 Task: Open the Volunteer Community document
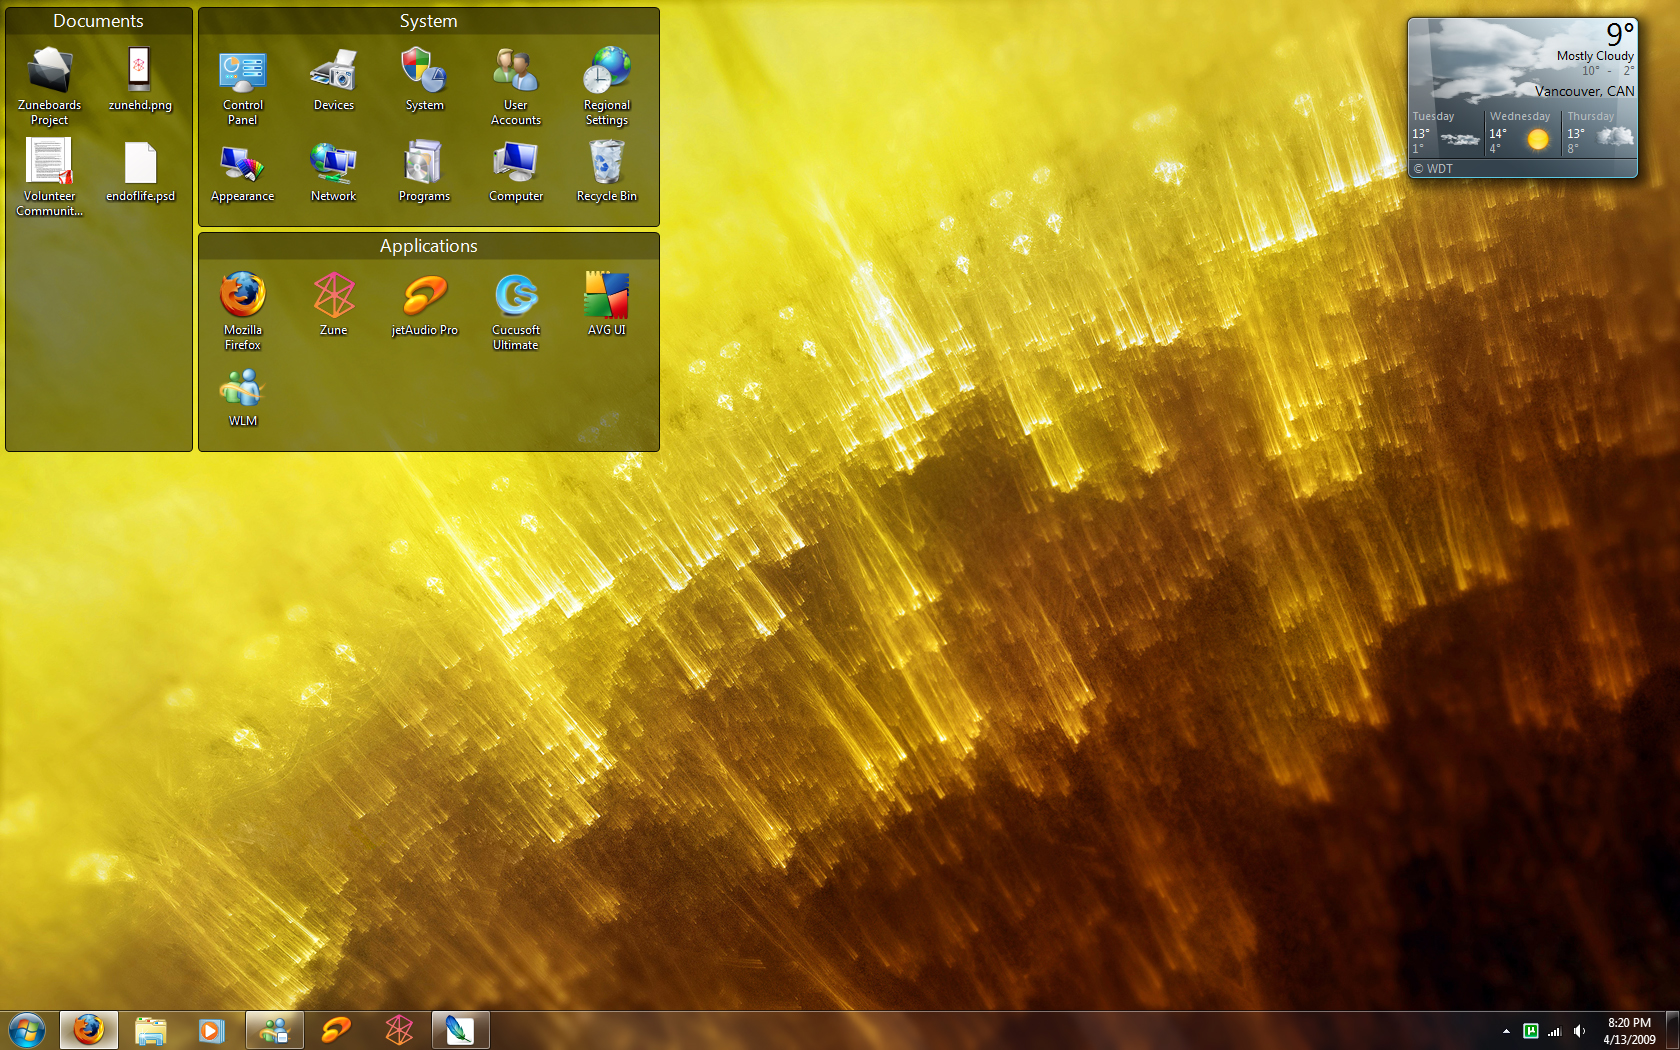point(49,178)
